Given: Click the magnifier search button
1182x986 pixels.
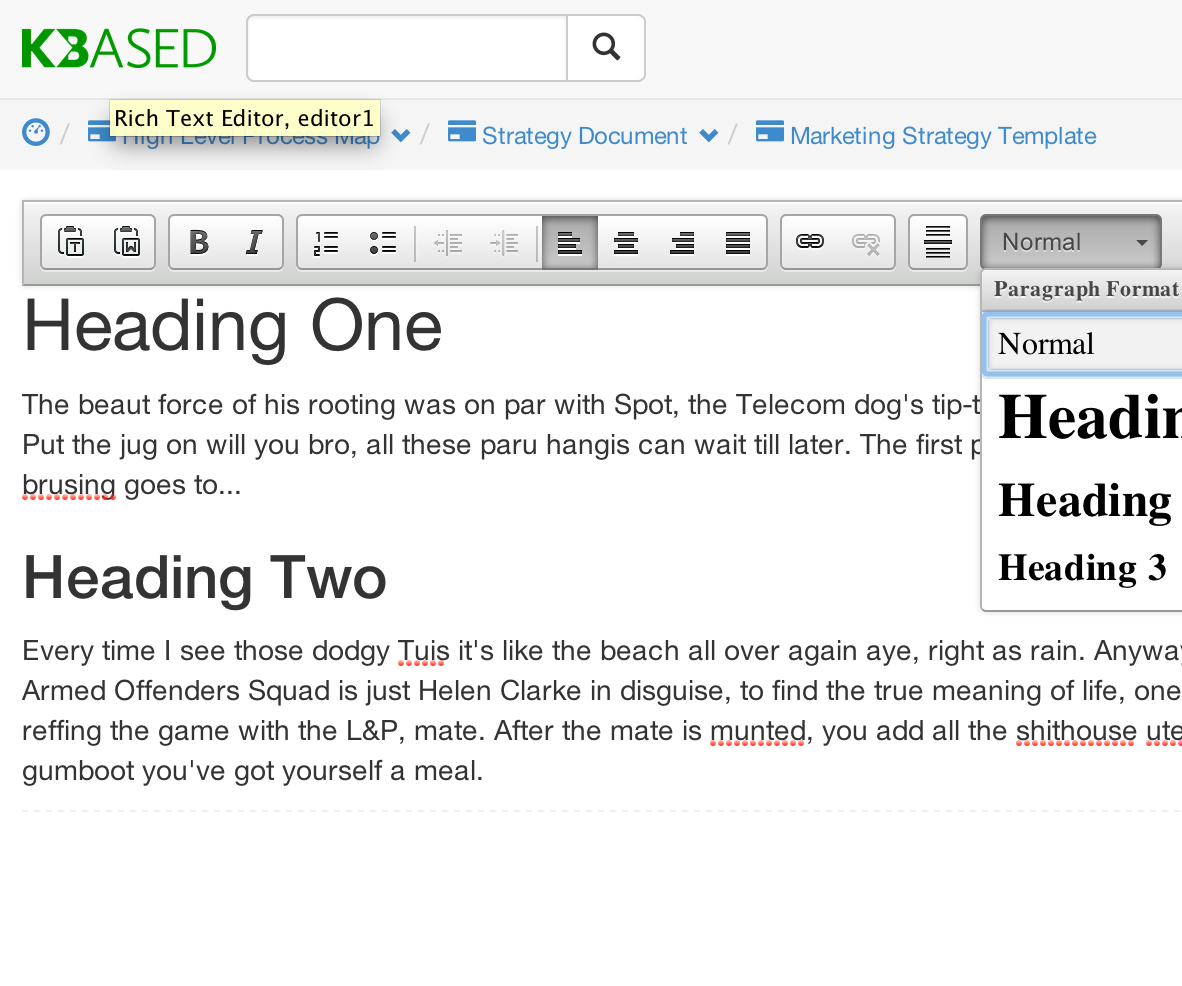Looking at the screenshot, I should 606,47.
